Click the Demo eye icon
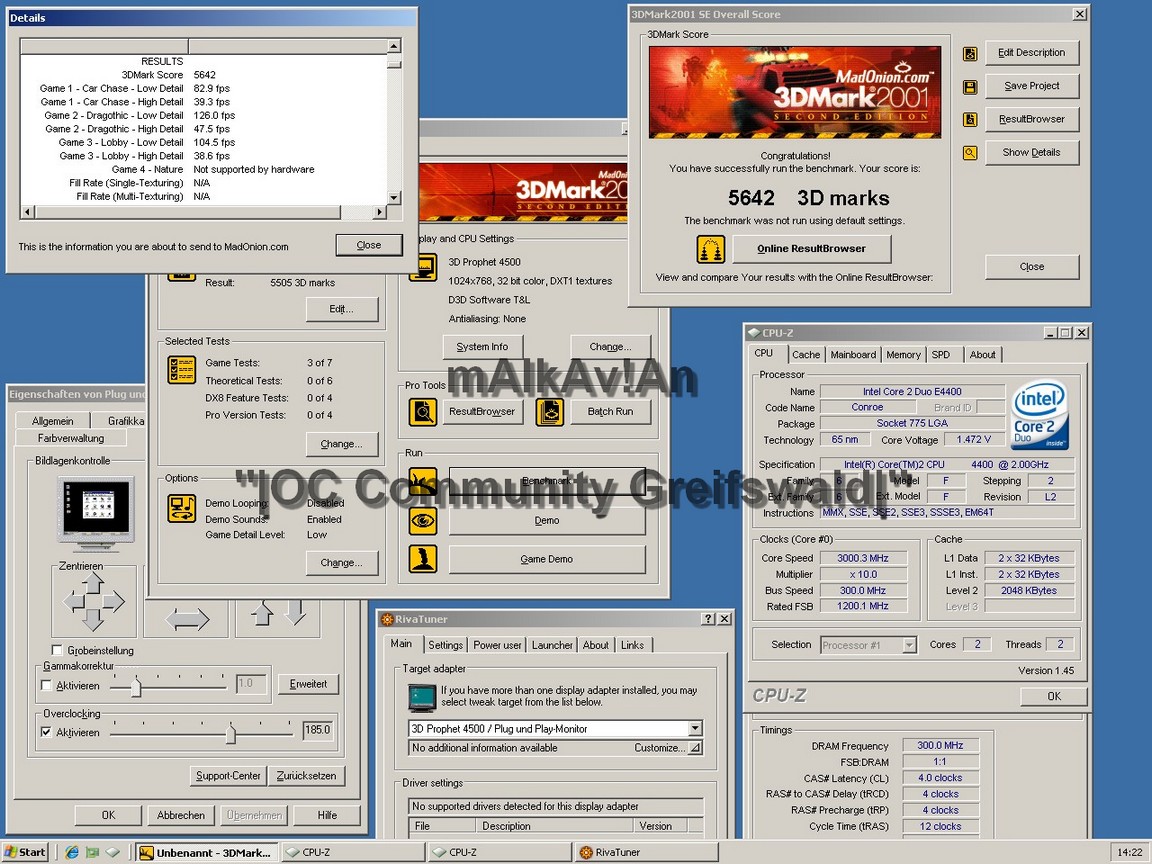 point(423,521)
